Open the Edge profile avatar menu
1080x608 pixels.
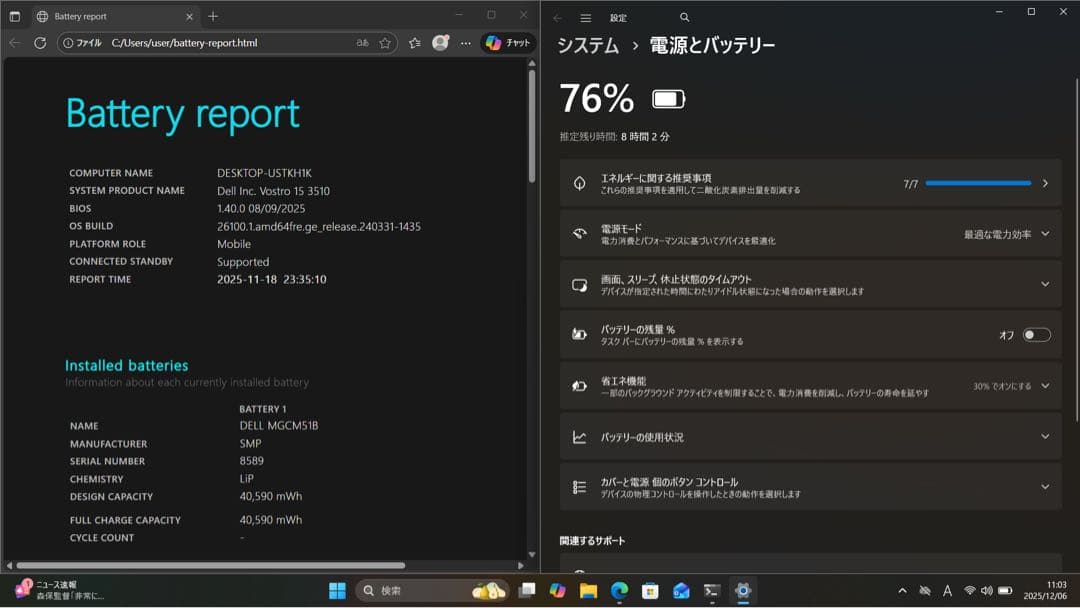tap(440, 43)
